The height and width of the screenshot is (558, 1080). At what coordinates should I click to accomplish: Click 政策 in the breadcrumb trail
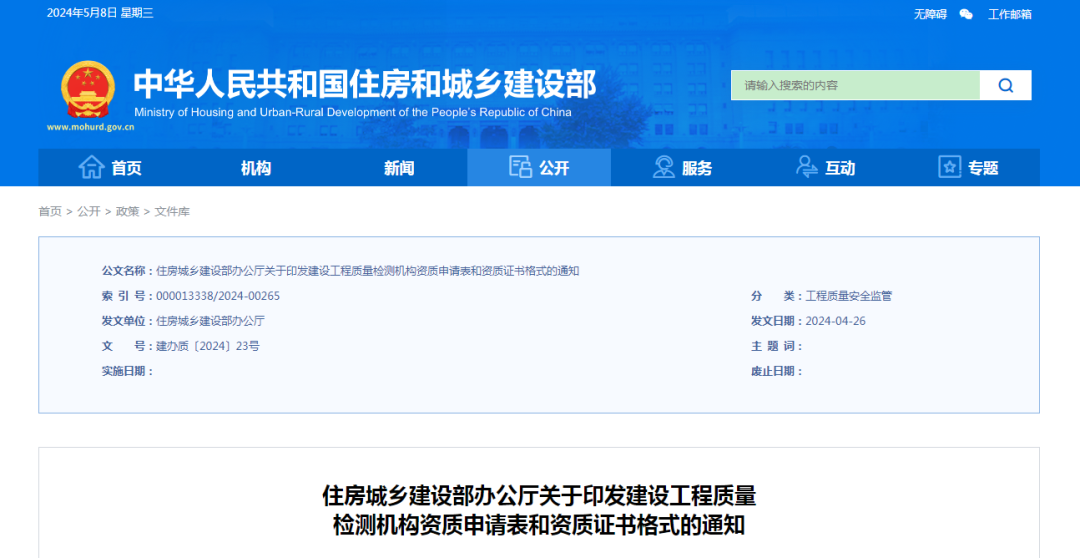click(128, 211)
